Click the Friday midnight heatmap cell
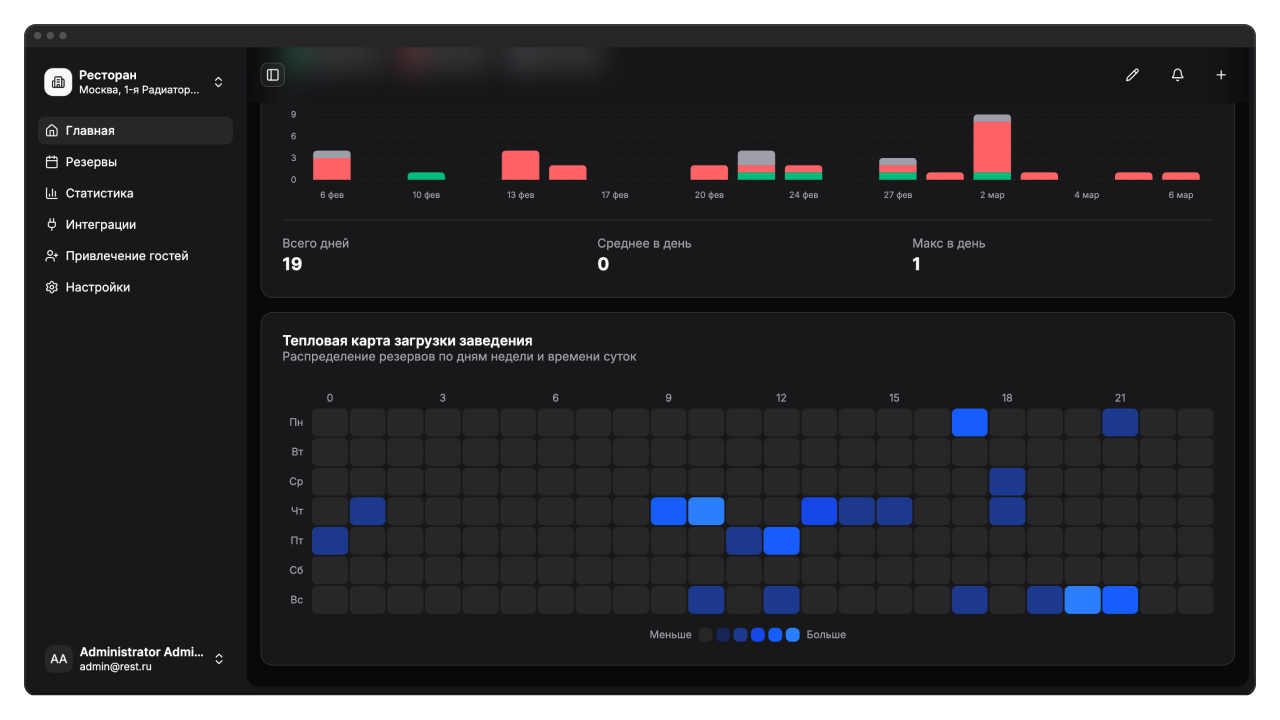The image size is (1280, 720). [330, 541]
